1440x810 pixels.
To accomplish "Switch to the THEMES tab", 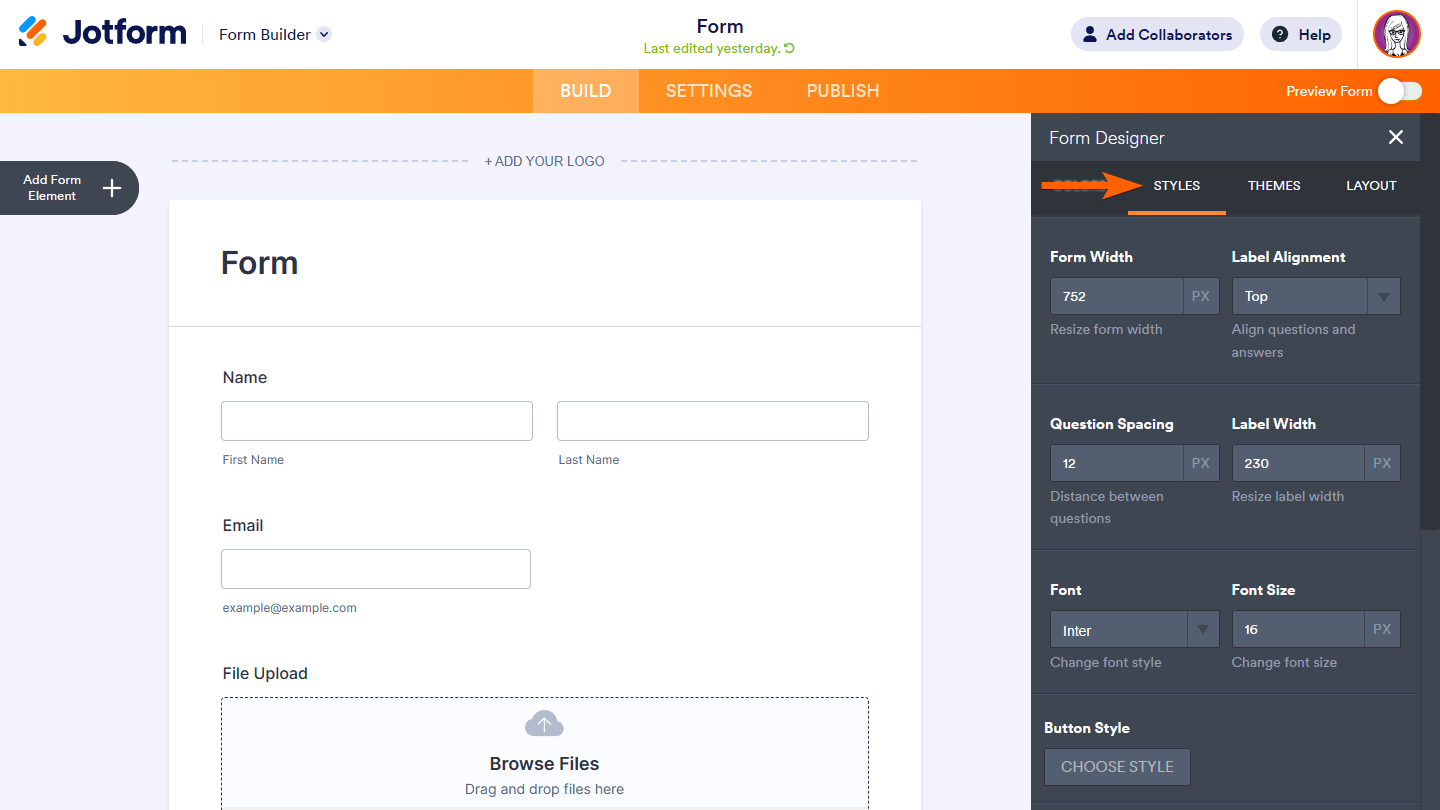I will click(1273, 186).
